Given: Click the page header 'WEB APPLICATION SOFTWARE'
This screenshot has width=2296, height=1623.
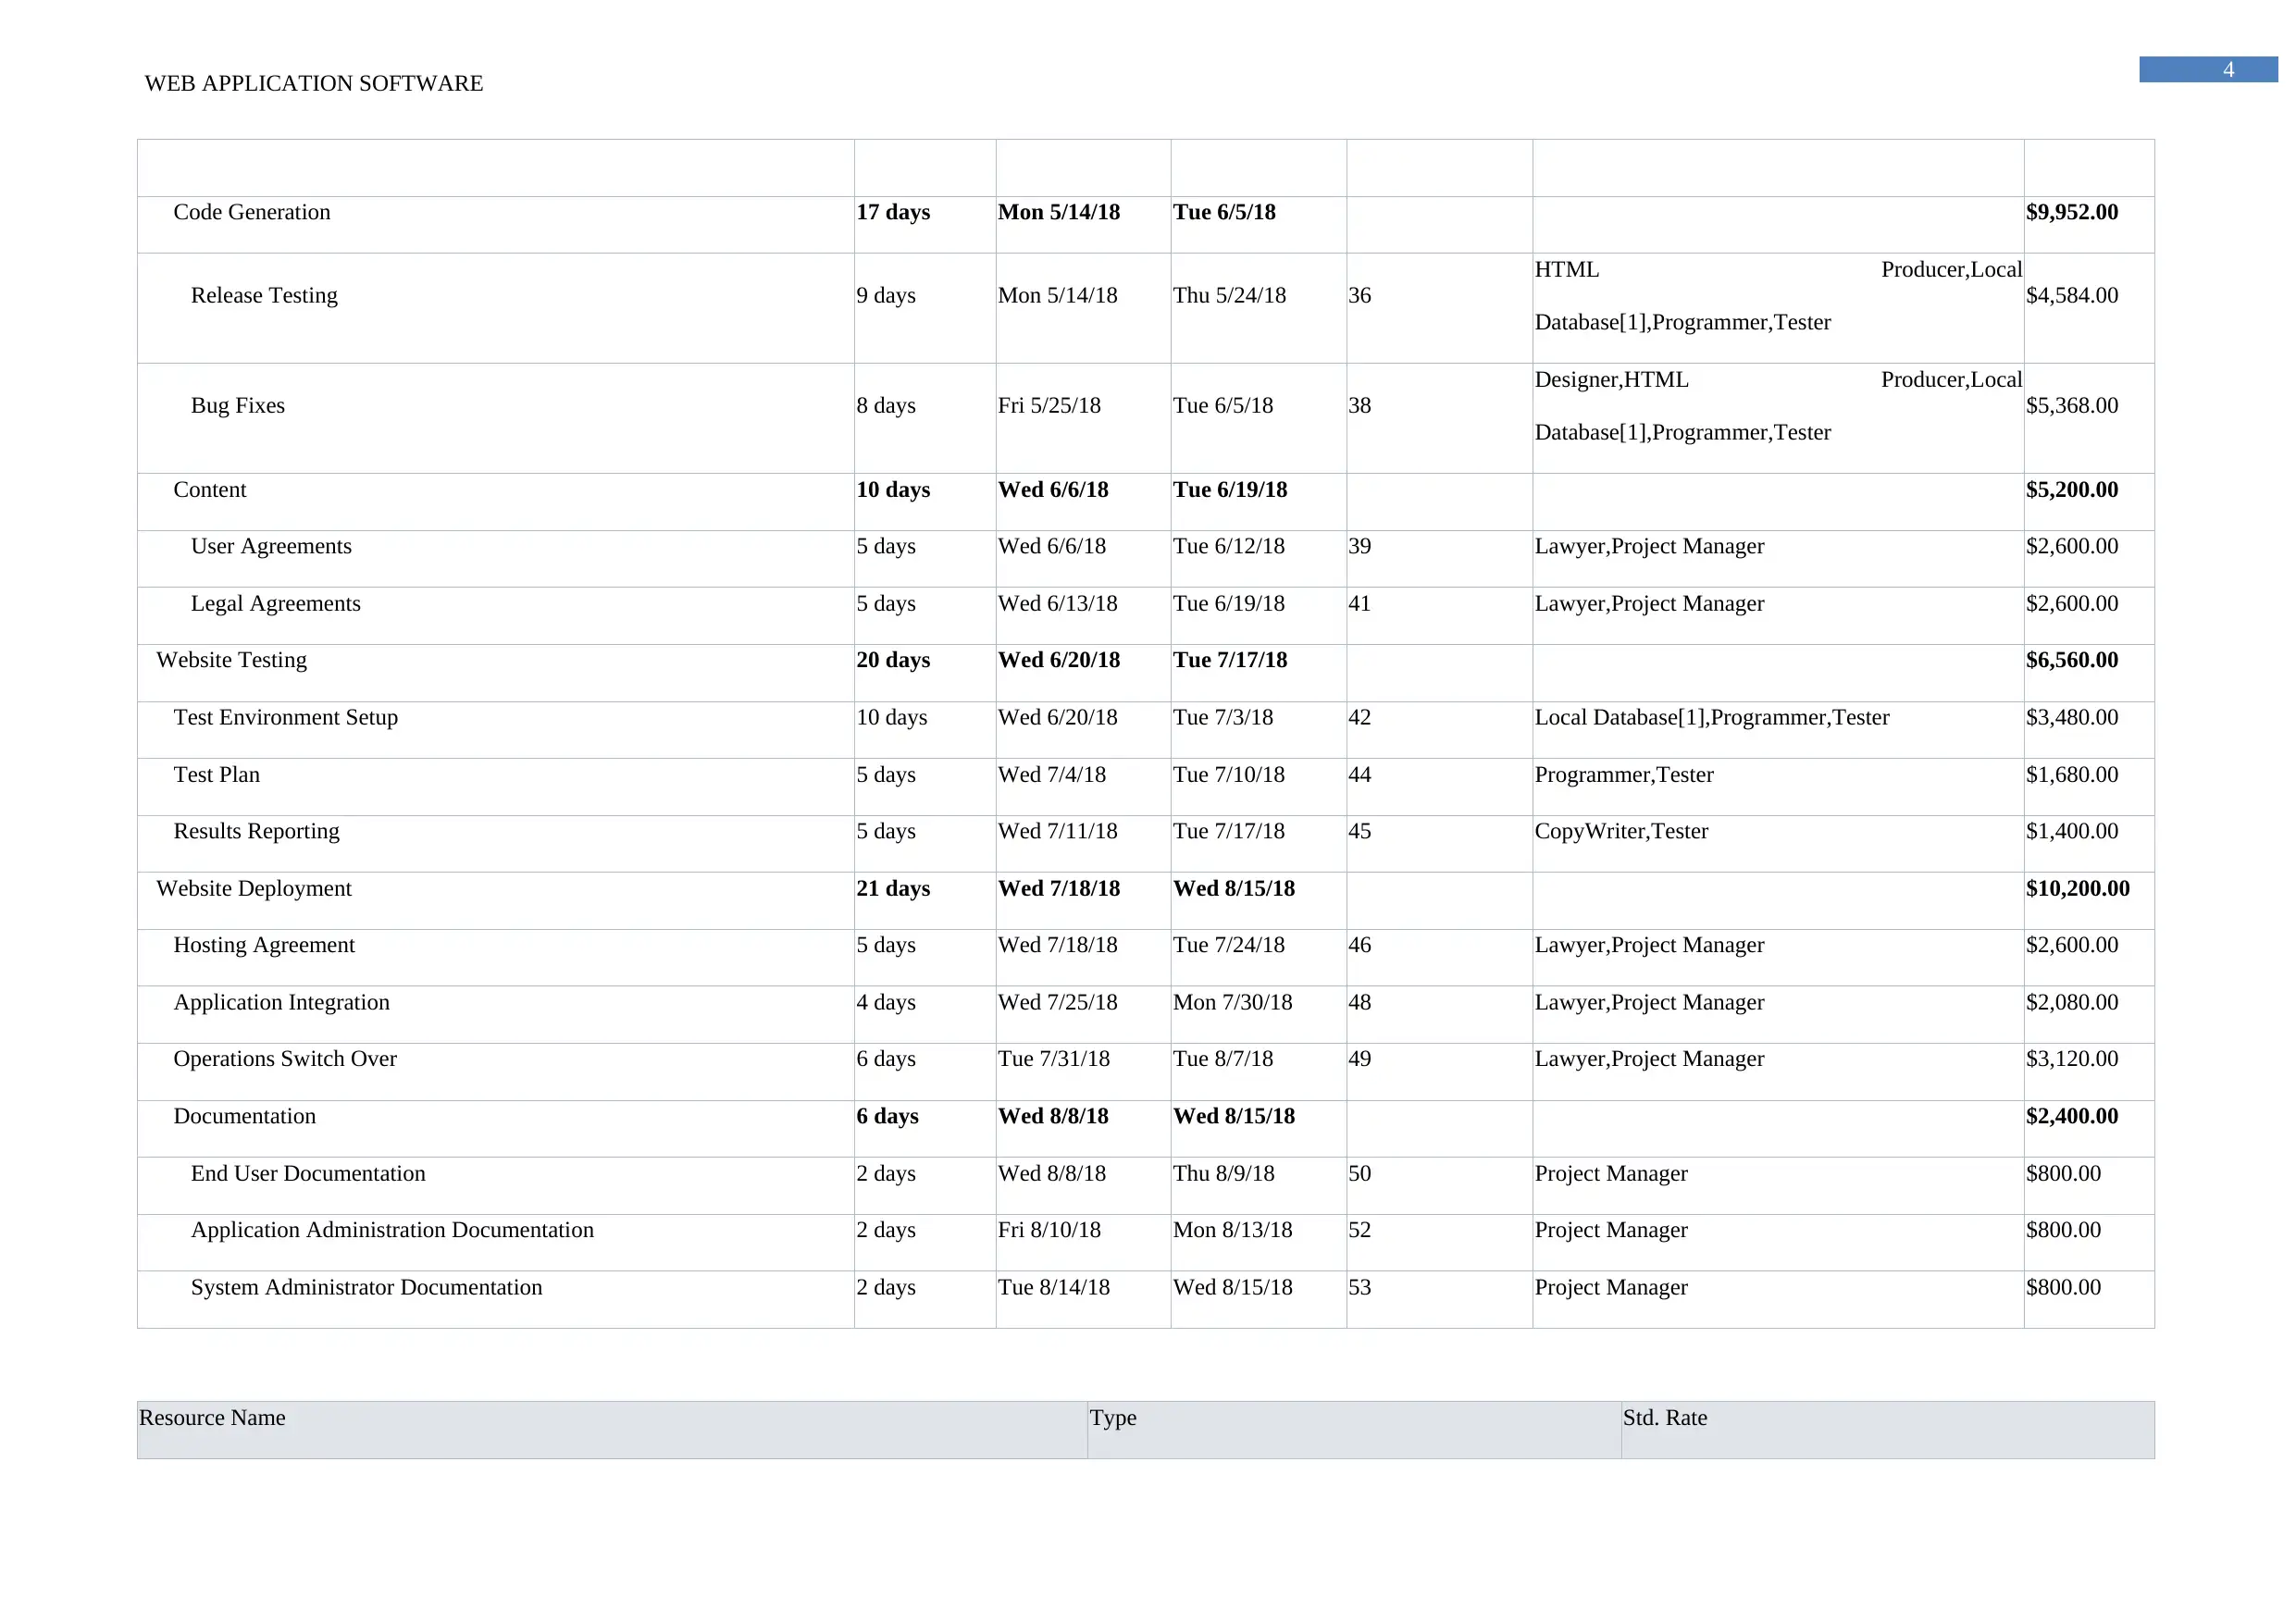Looking at the screenshot, I should click(x=314, y=83).
